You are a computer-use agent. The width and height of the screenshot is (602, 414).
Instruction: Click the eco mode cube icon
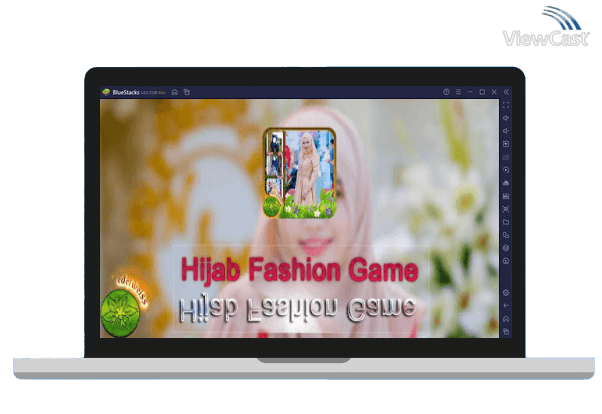(x=506, y=248)
